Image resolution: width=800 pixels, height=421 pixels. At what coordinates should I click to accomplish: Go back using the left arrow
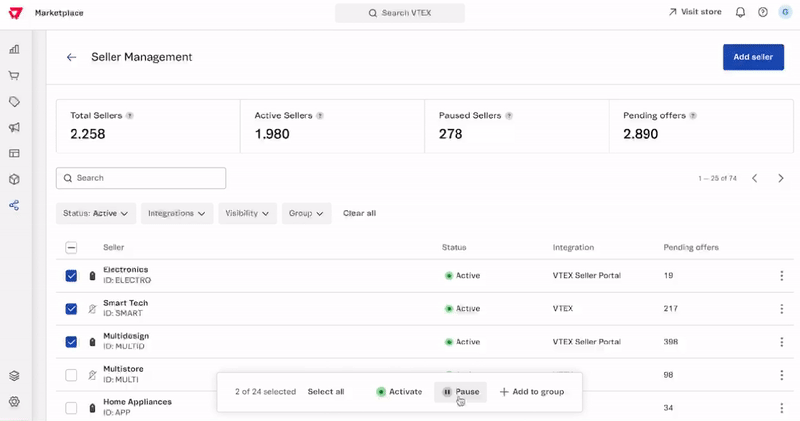(71, 58)
